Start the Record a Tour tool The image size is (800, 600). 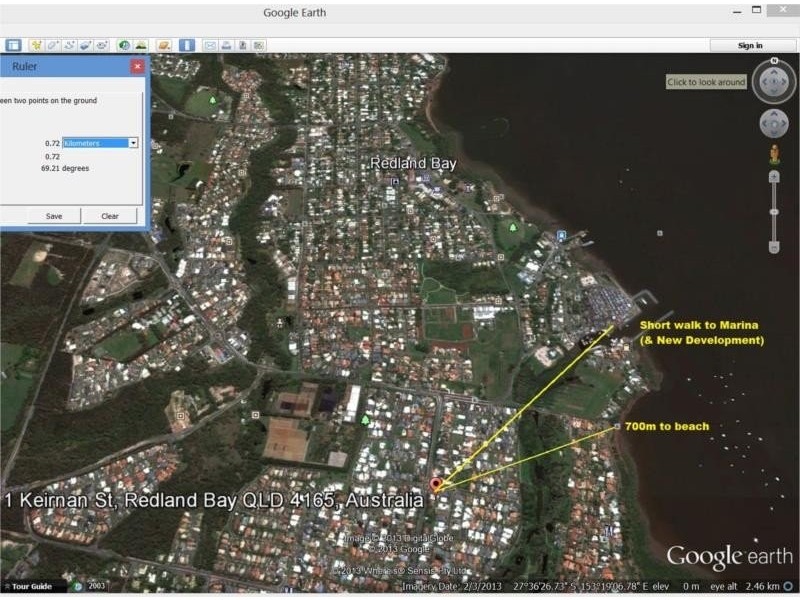(x=102, y=45)
